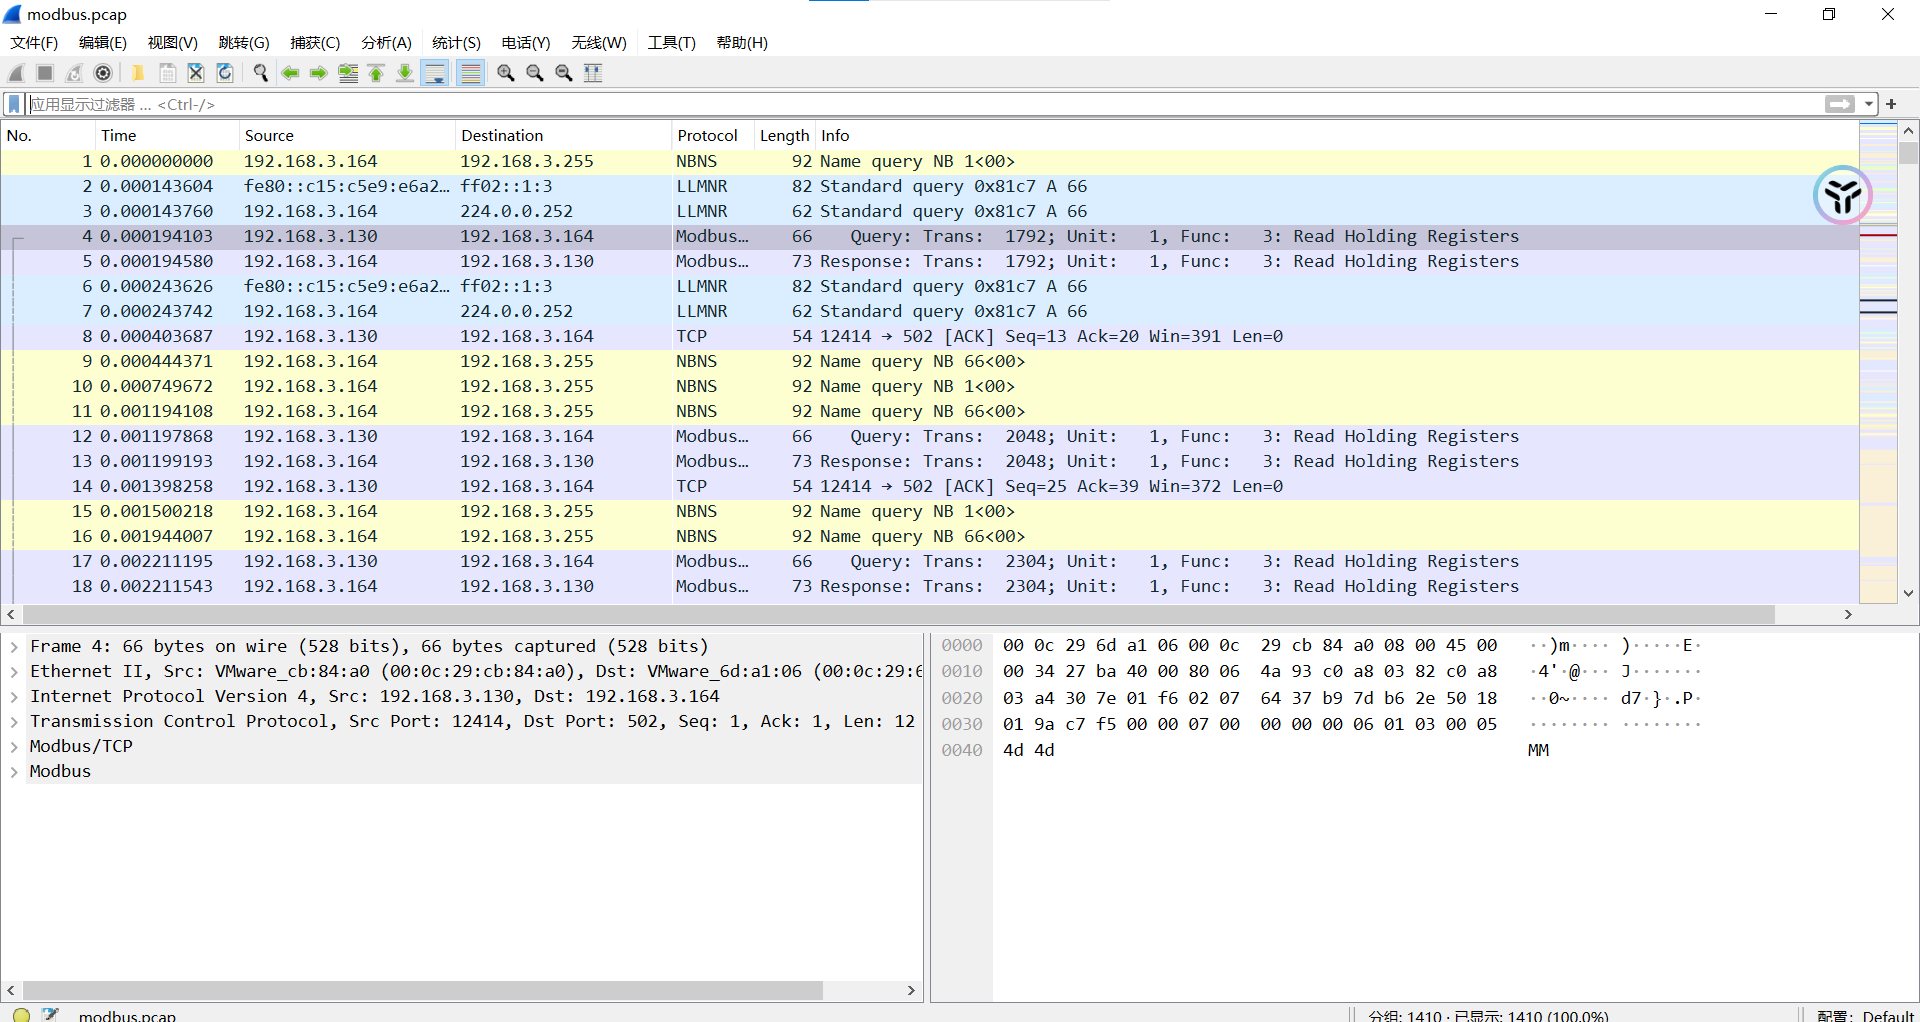1920x1022 pixels.
Task: Open a capture file via folder icon
Action: click(x=138, y=73)
